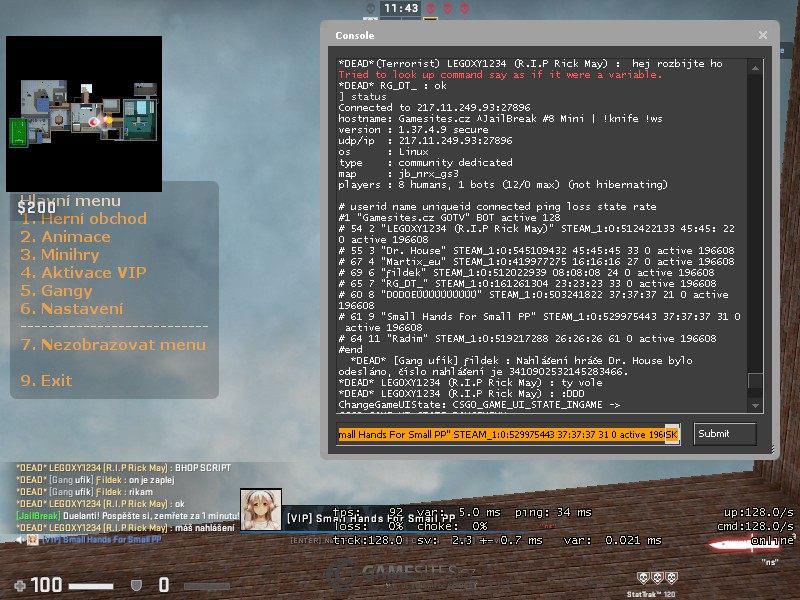Click the console scrollbar up arrow
The width and height of the screenshot is (800, 600).
point(756,65)
